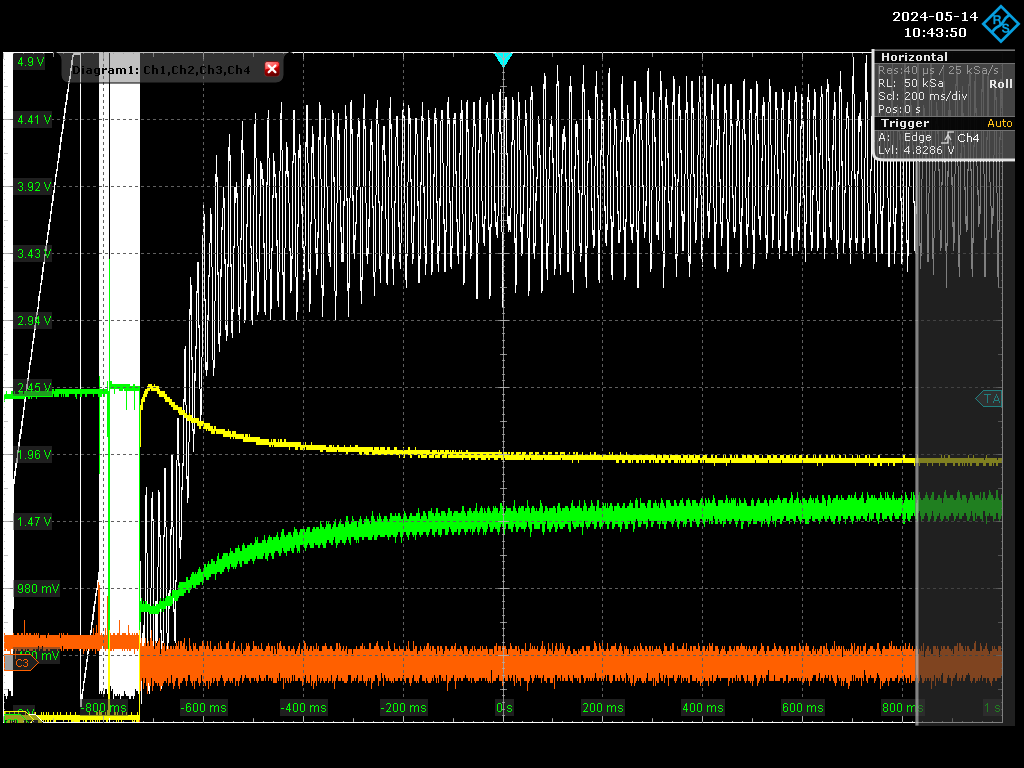Select the C3 channel ground marker
1024x768 pixels.
pos(21,663)
